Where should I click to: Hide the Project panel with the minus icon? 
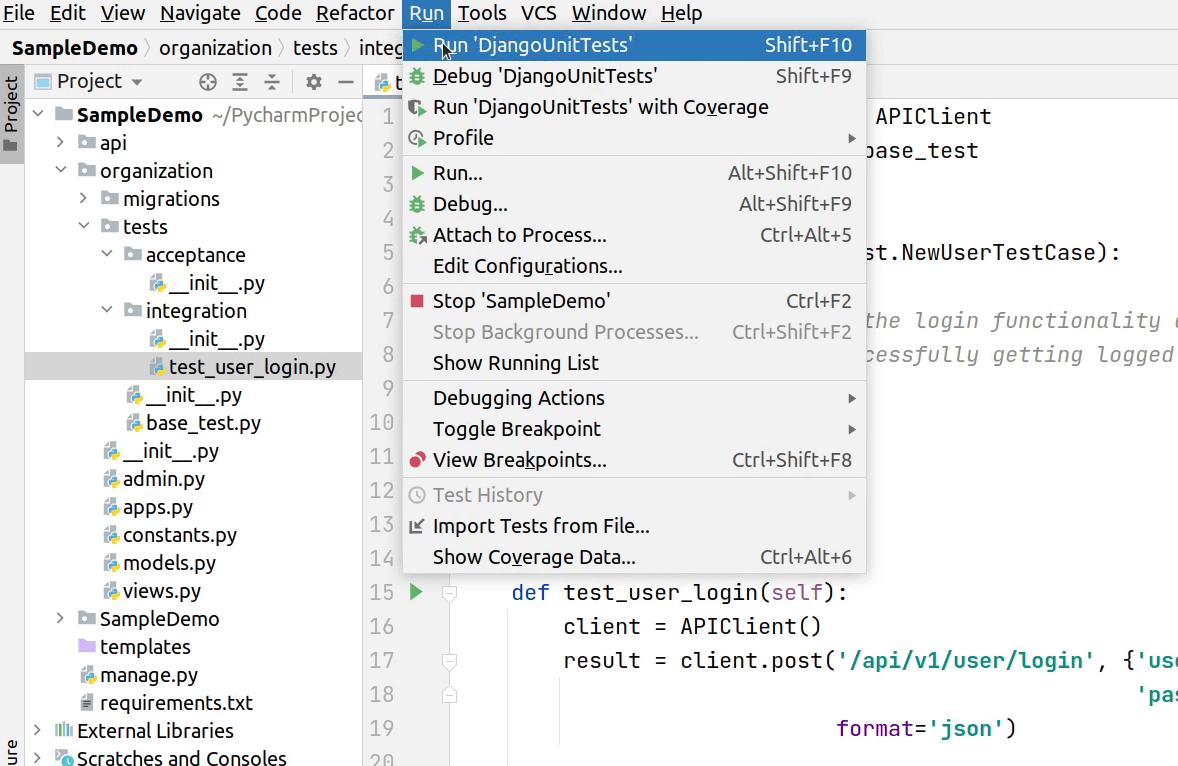coord(344,81)
